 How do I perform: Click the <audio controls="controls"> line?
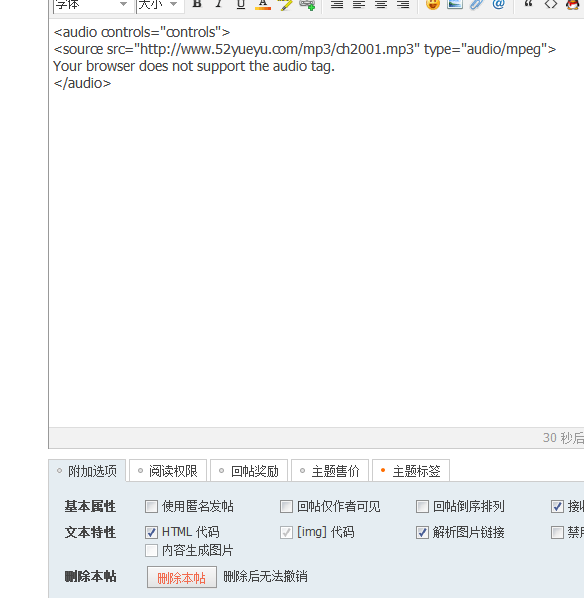(x=142, y=32)
